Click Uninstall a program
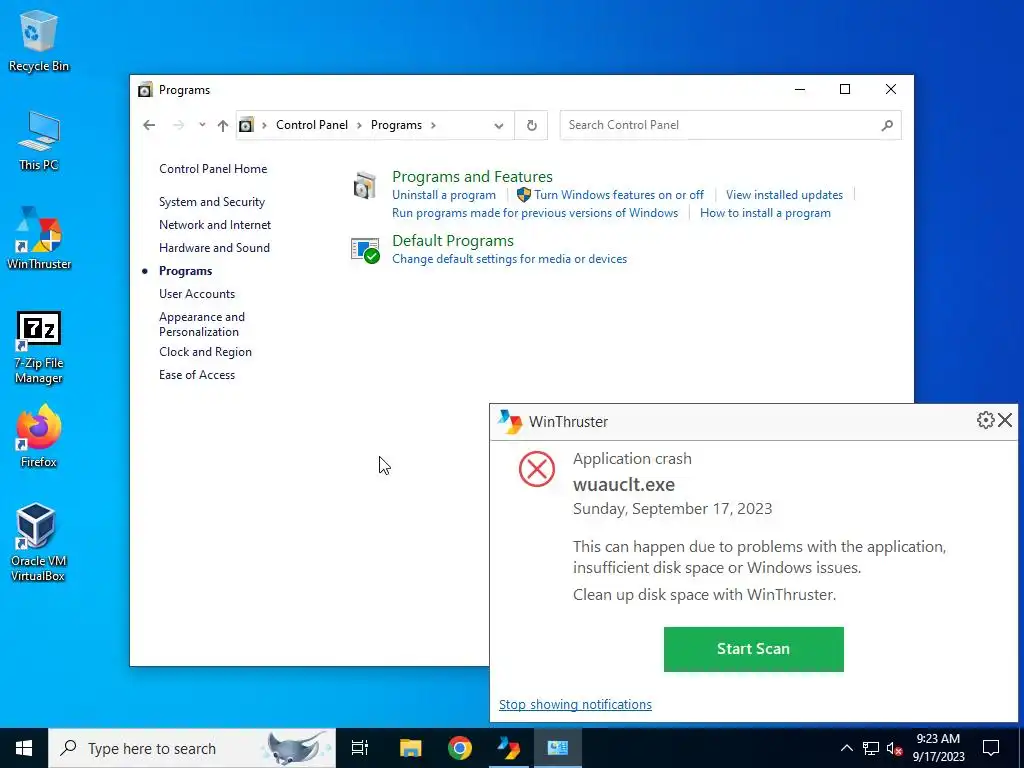Screen dimensions: 1024x768 pyautogui.click(x=443, y=195)
